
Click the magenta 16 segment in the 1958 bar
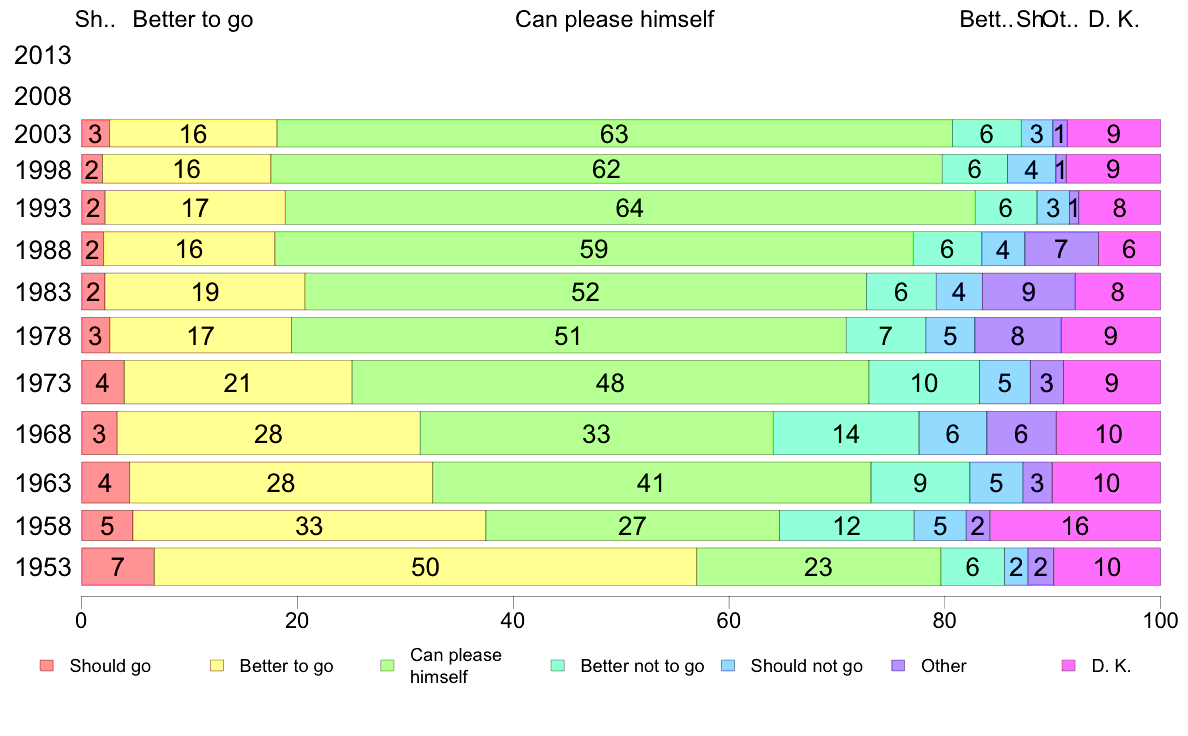[1075, 525]
